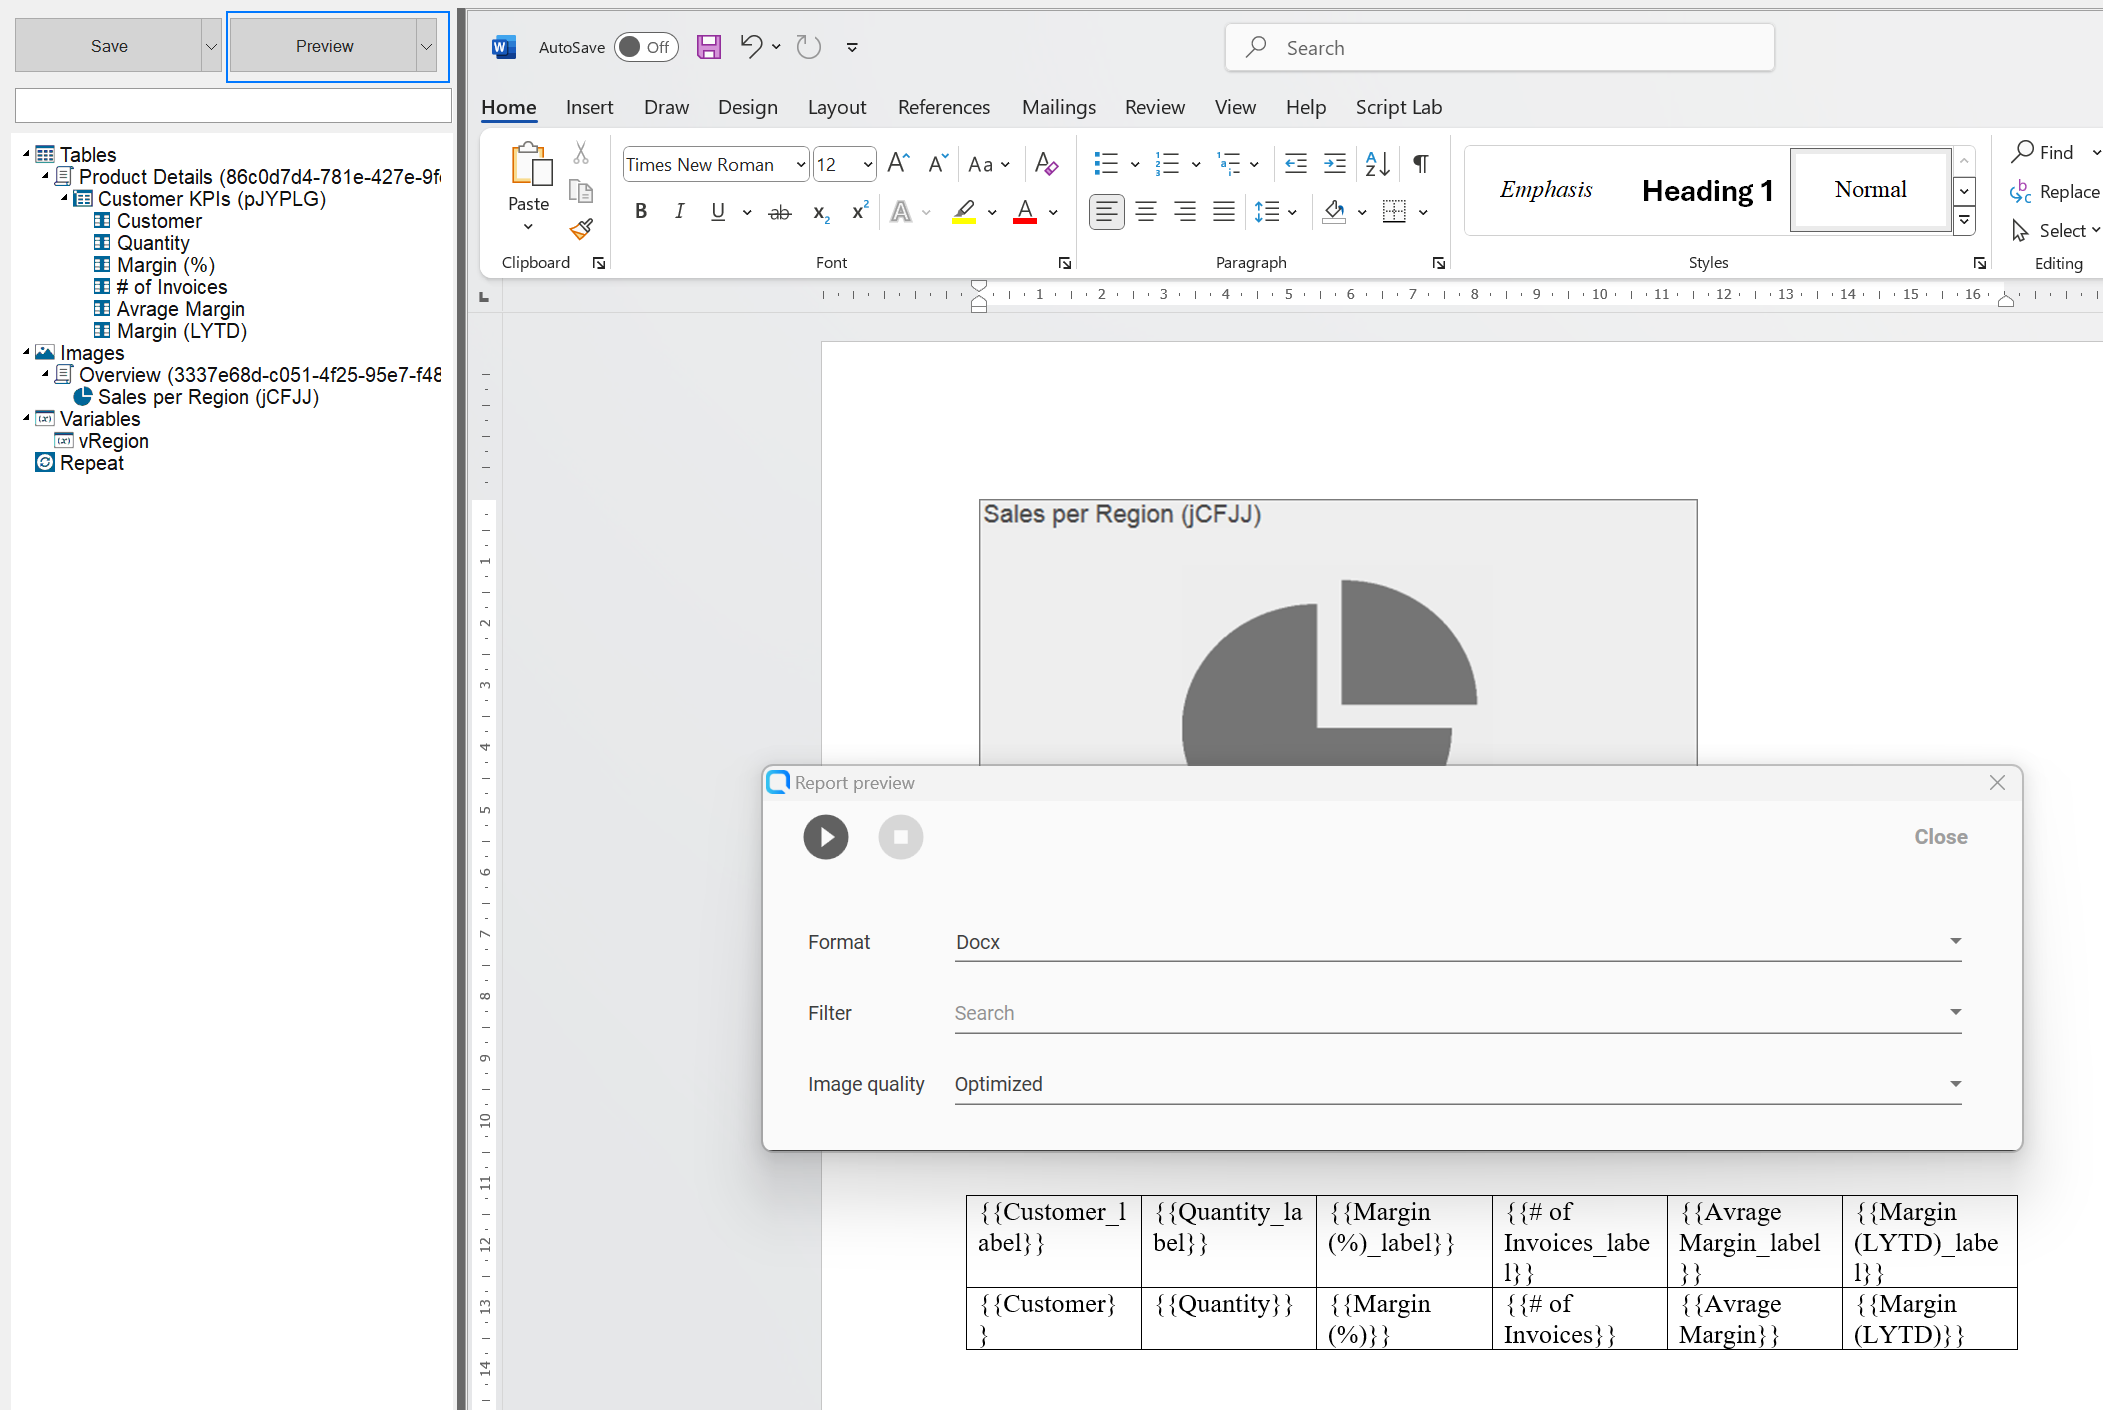Click the Clear All Formatting icon
2103x1410 pixels.
point(1046,163)
